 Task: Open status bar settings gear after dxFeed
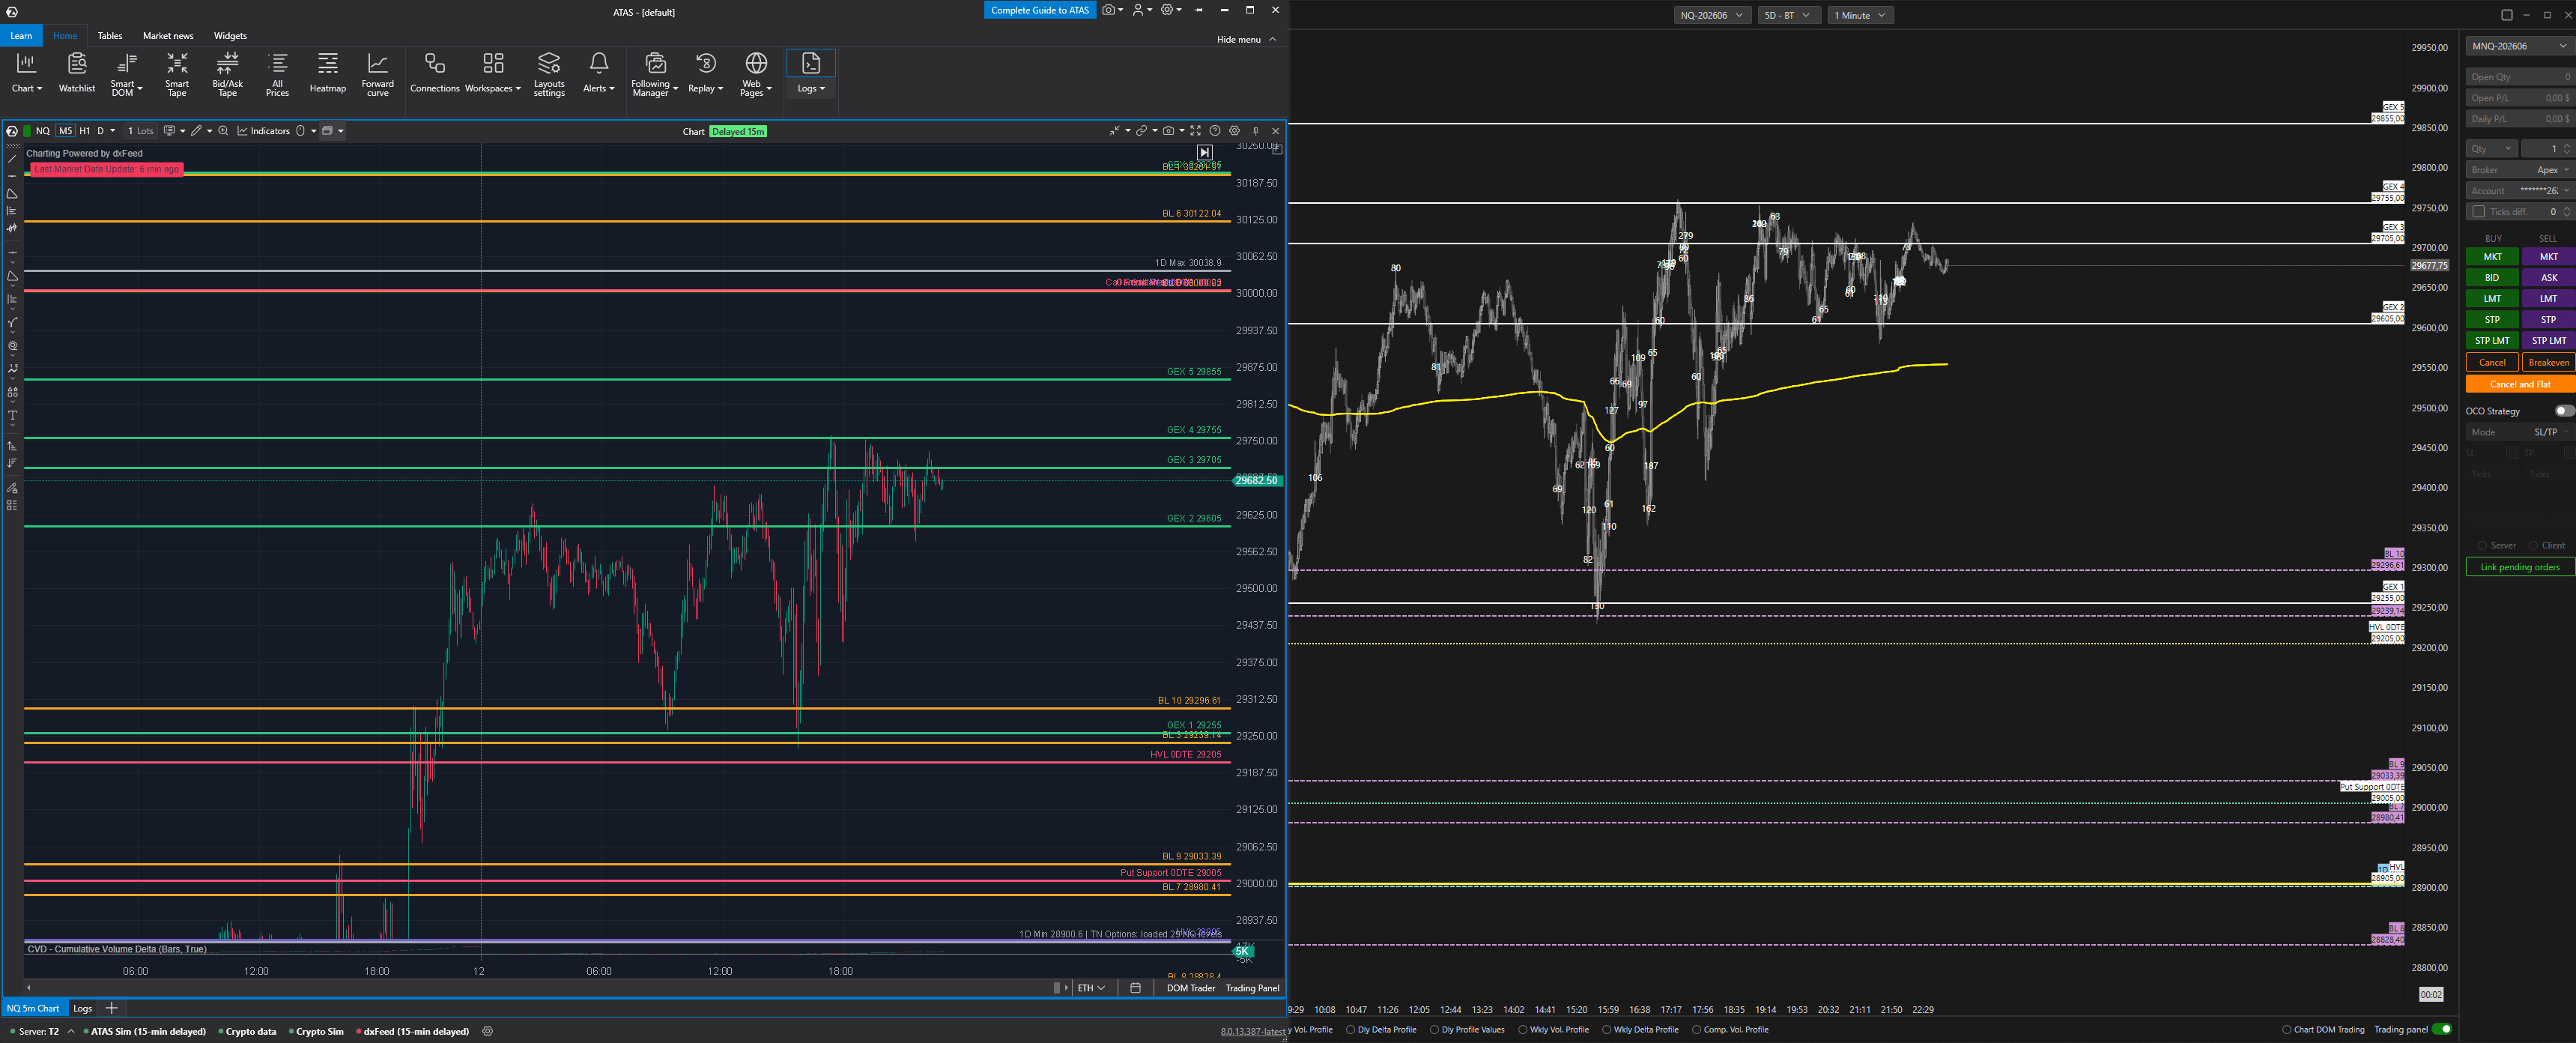[488, 1031]
